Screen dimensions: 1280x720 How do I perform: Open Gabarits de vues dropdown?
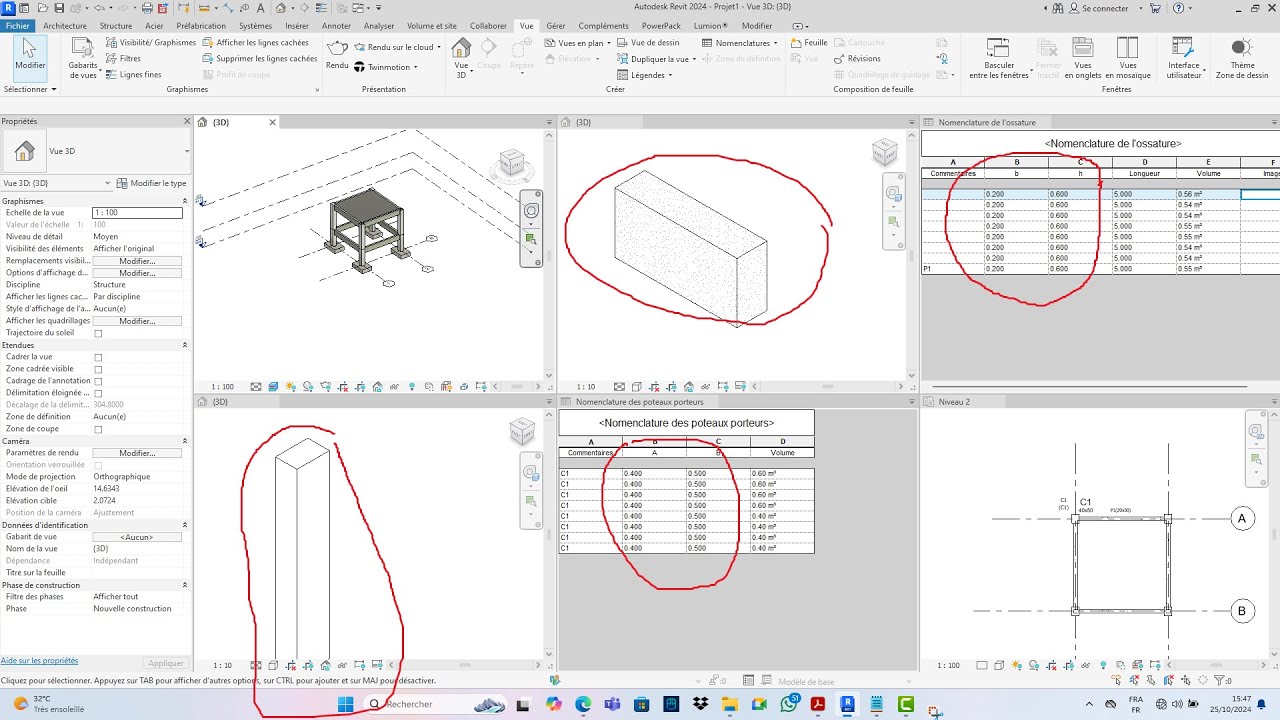(83, 60)
